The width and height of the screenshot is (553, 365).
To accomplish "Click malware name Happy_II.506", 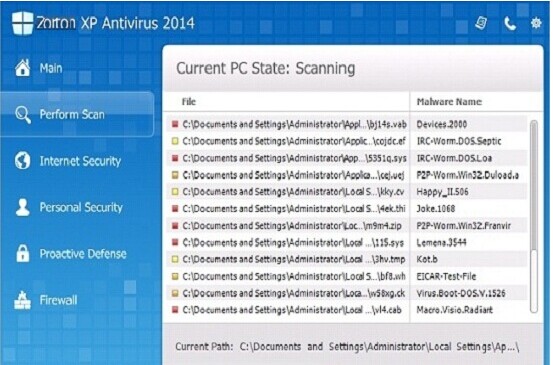I will tap(442, 192).
